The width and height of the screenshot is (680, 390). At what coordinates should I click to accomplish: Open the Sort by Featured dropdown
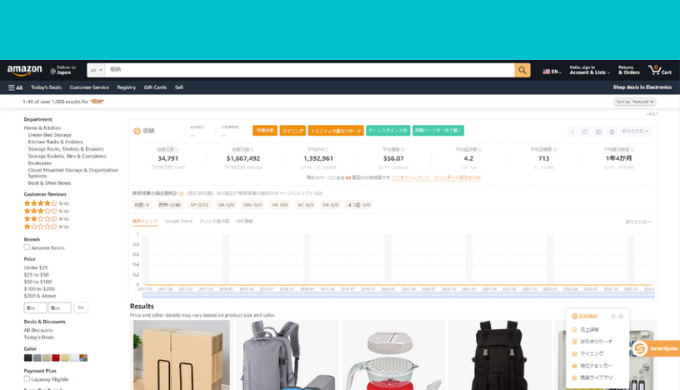pyautogui.click(x=634, y=102)
